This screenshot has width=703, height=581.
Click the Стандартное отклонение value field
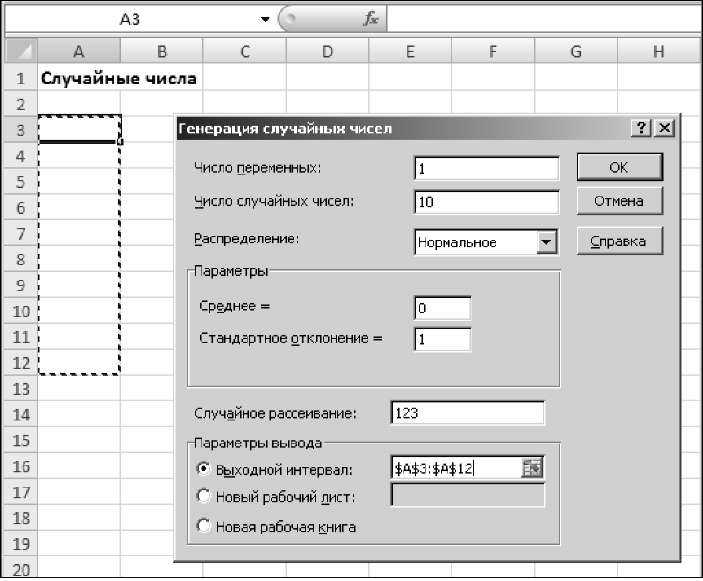[443, 339]
